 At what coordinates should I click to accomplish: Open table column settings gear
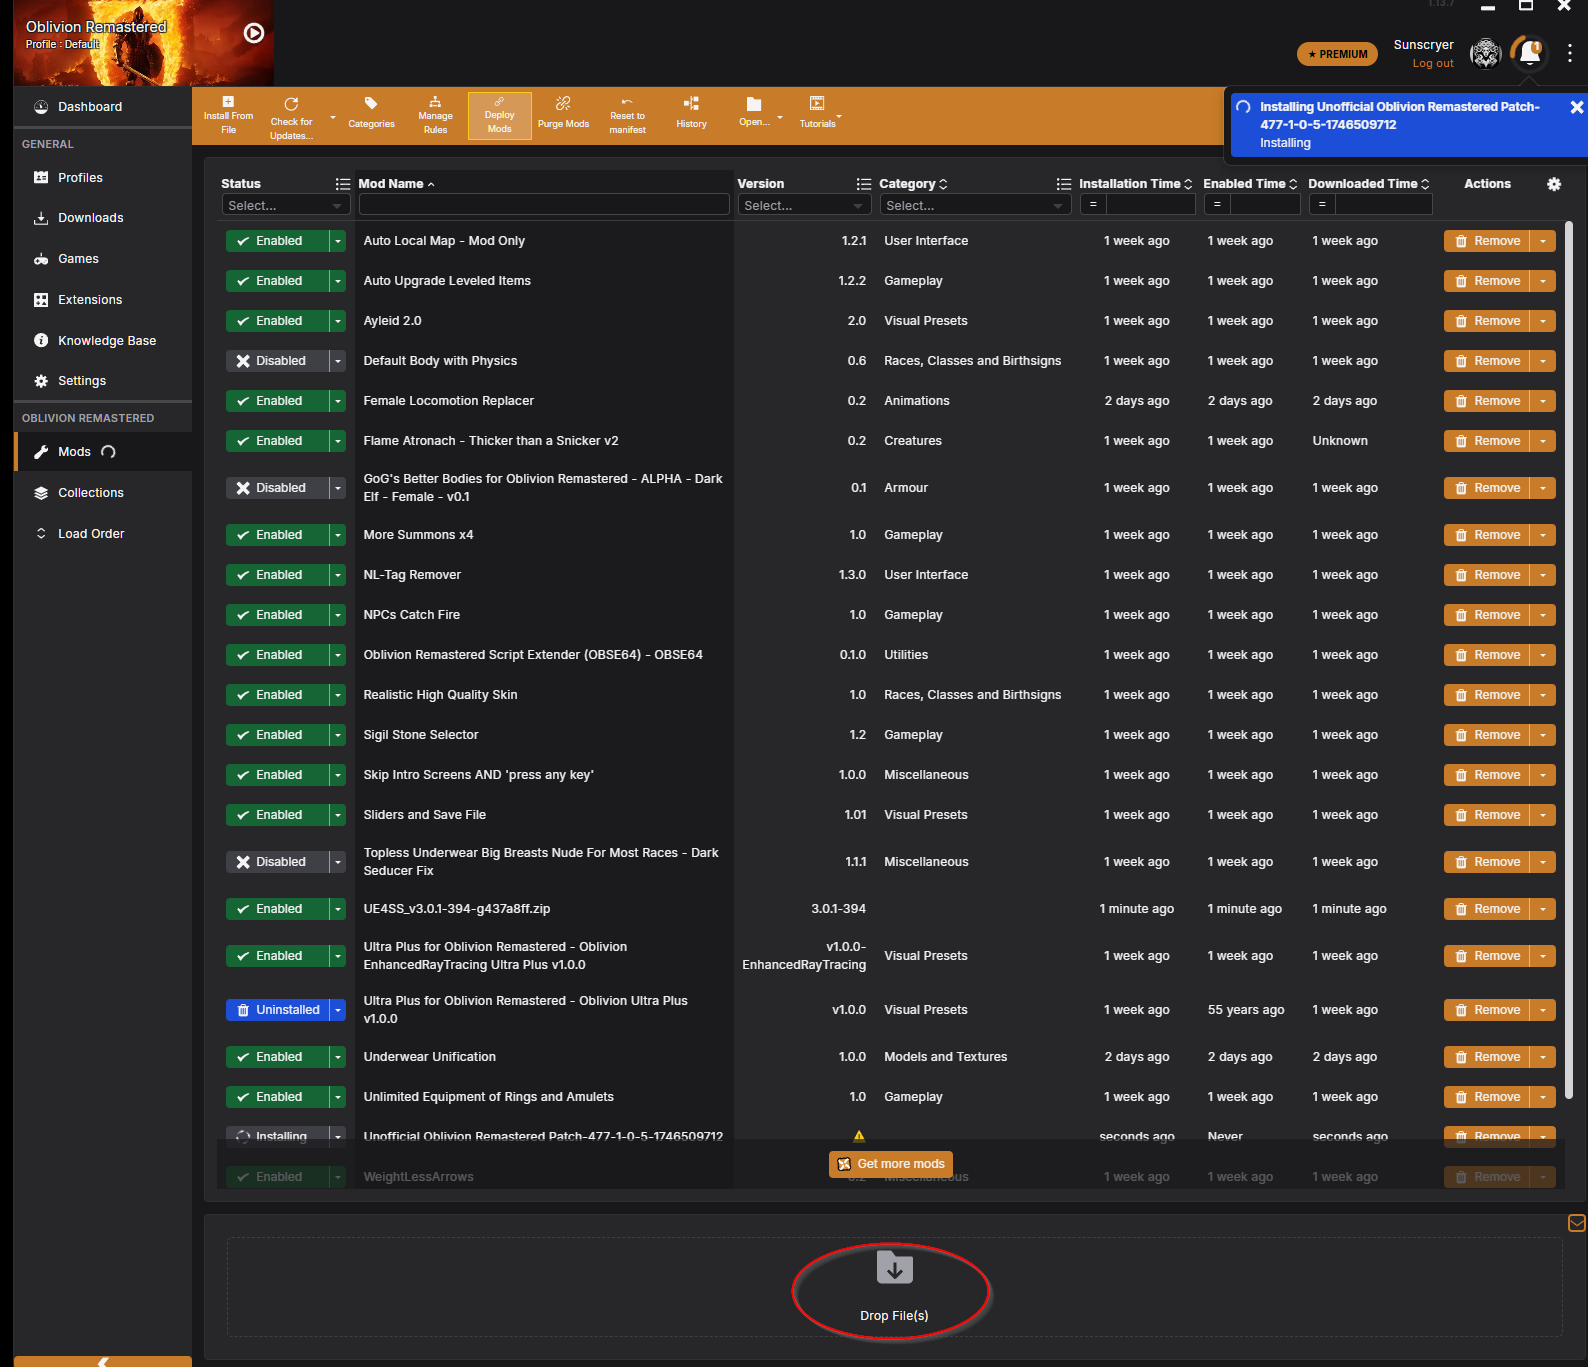pos(1554,184)
